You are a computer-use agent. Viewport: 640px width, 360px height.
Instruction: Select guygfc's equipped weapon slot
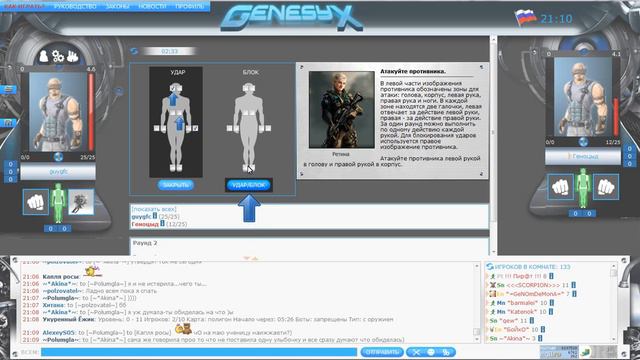[x=81, y=202]
